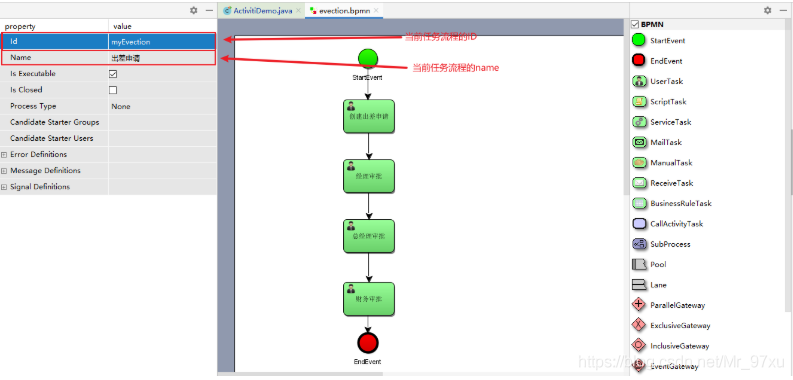
Task: Pick the ExclusiveGateway palette icon
Action: coord(639,325)
